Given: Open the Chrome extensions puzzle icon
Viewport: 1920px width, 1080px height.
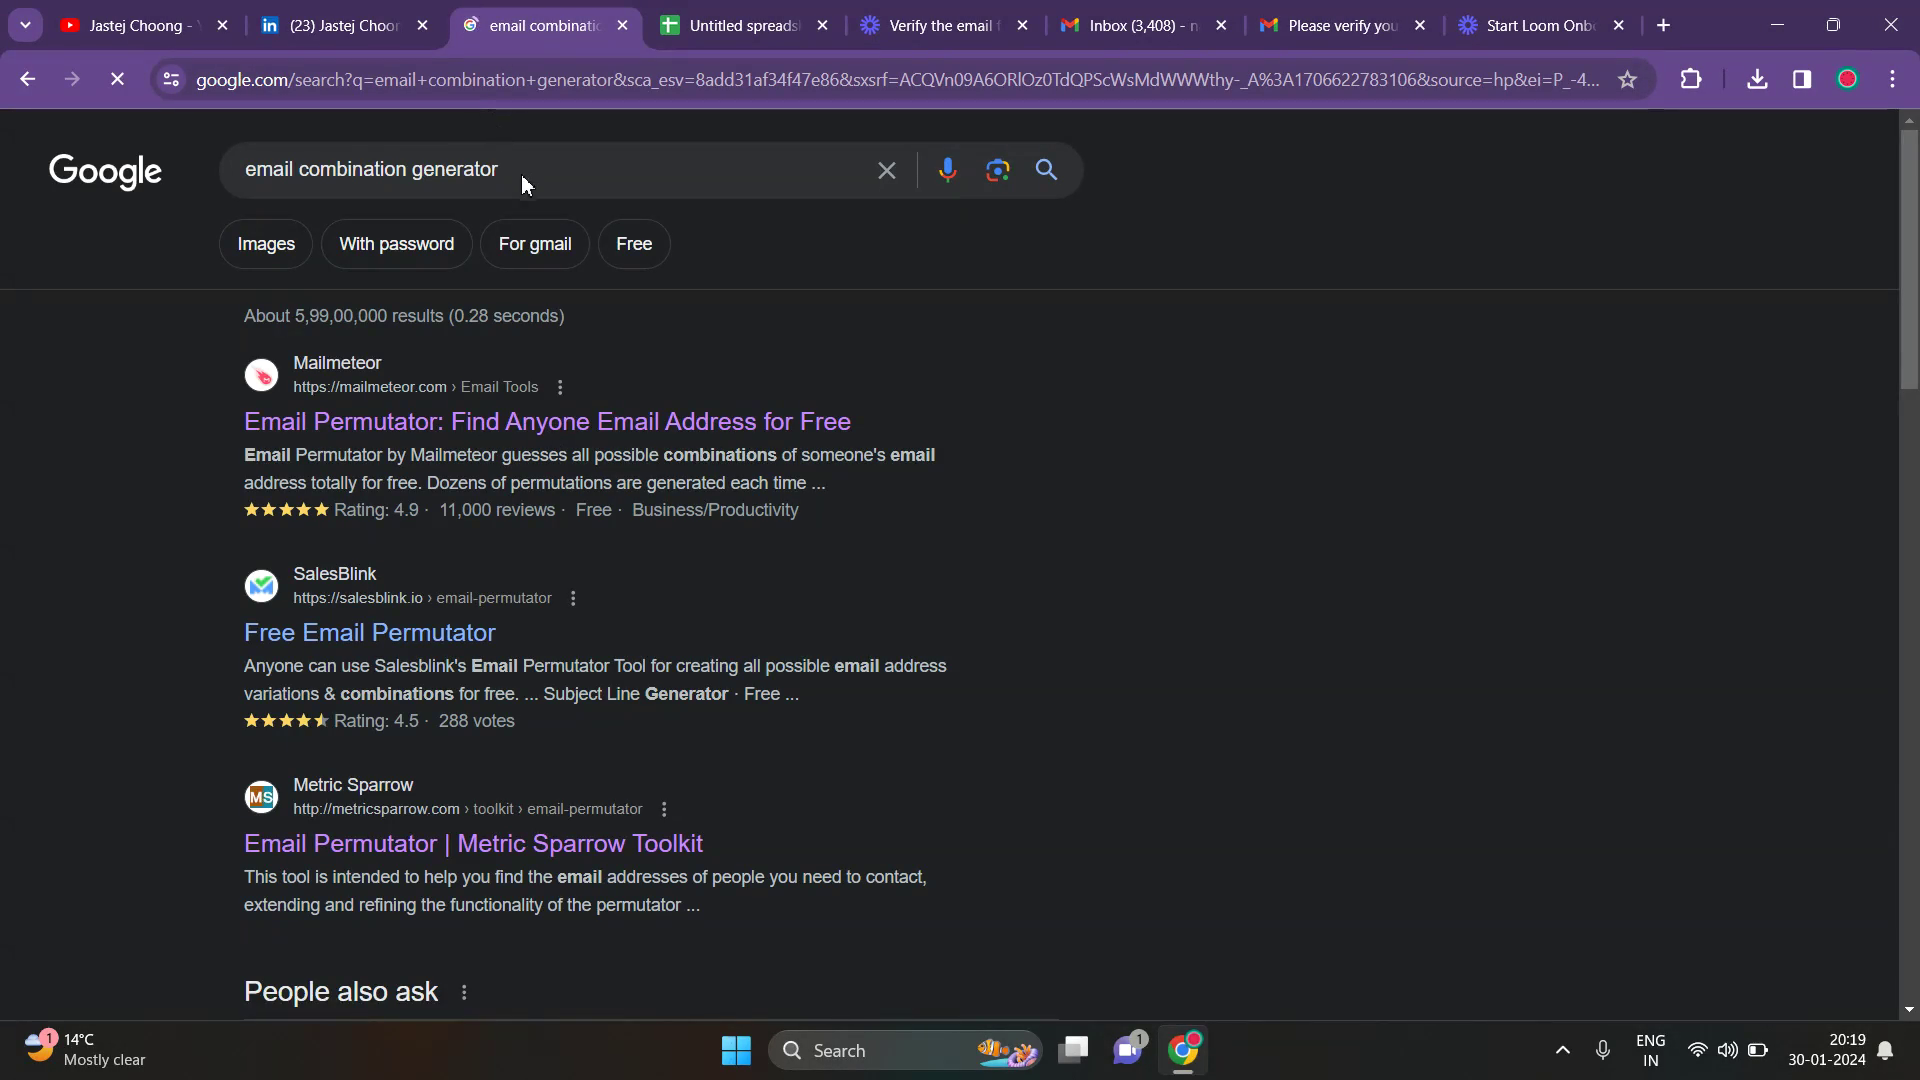Looking at the screenshot, I should pyautogui.click(x=1690, y=79).
